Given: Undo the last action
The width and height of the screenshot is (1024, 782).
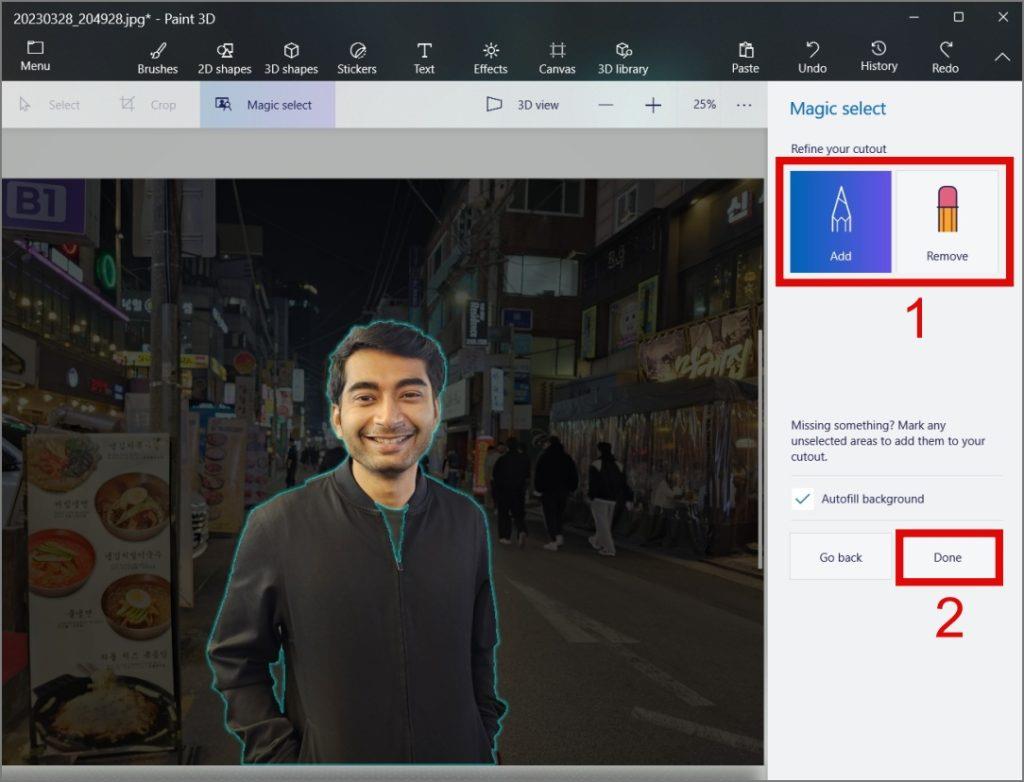Looking at the screenshot, I should click(812, 57).
